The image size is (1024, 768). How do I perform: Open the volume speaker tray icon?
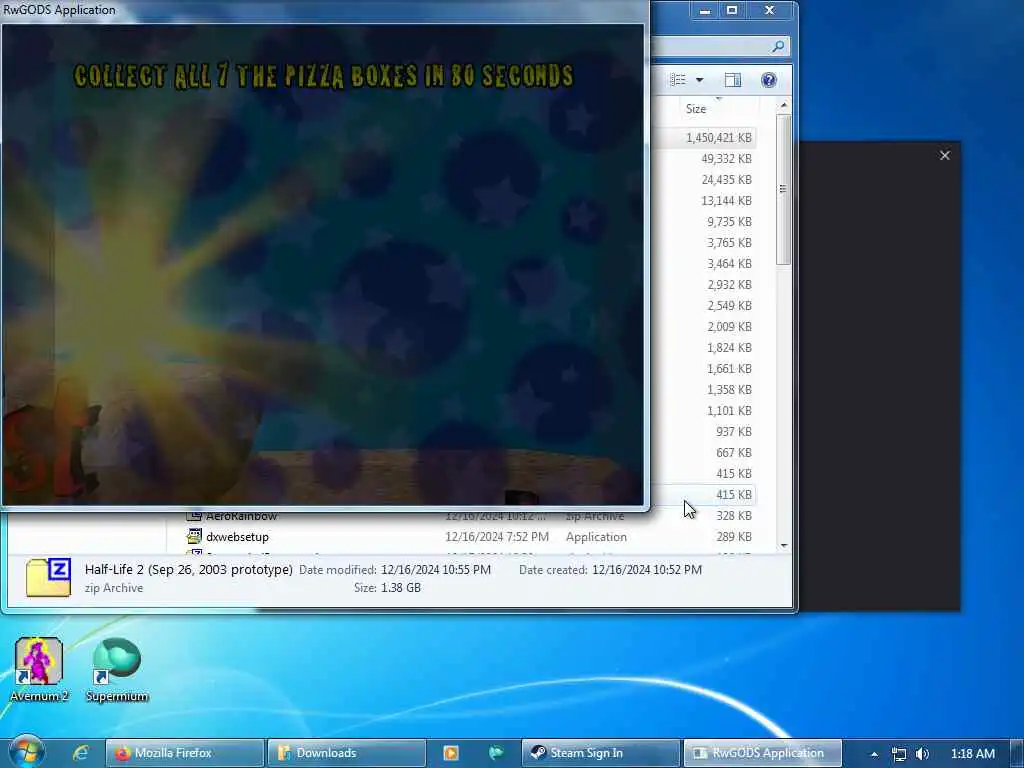coord(922,754)
